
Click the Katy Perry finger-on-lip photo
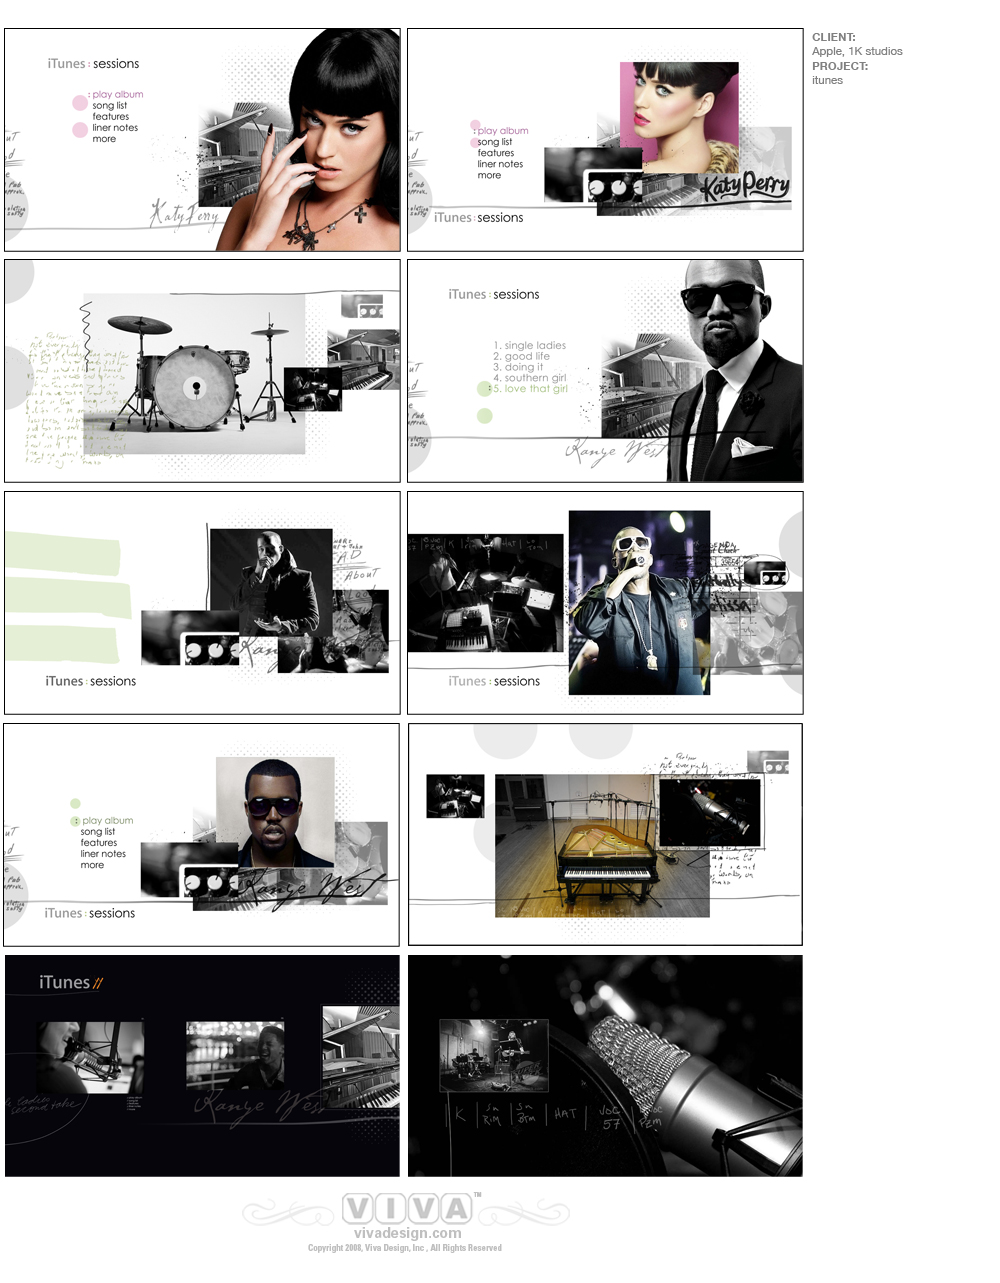tap(310, 140)
